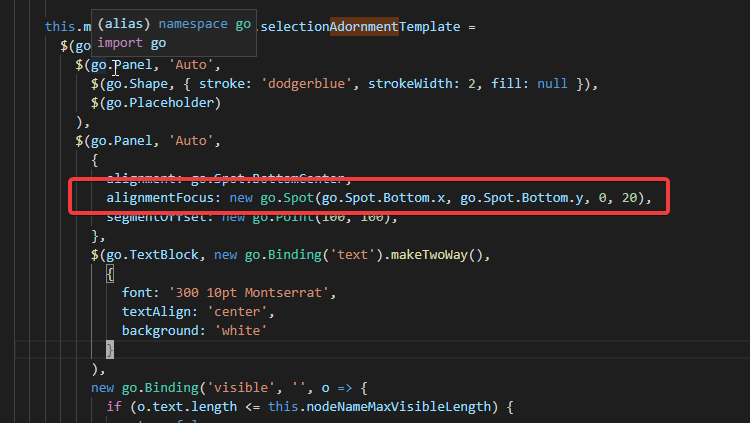Image resolution: width=750 pixels, height=423 pixels.
Task: Click the 'white' string value
Action: 241,331
